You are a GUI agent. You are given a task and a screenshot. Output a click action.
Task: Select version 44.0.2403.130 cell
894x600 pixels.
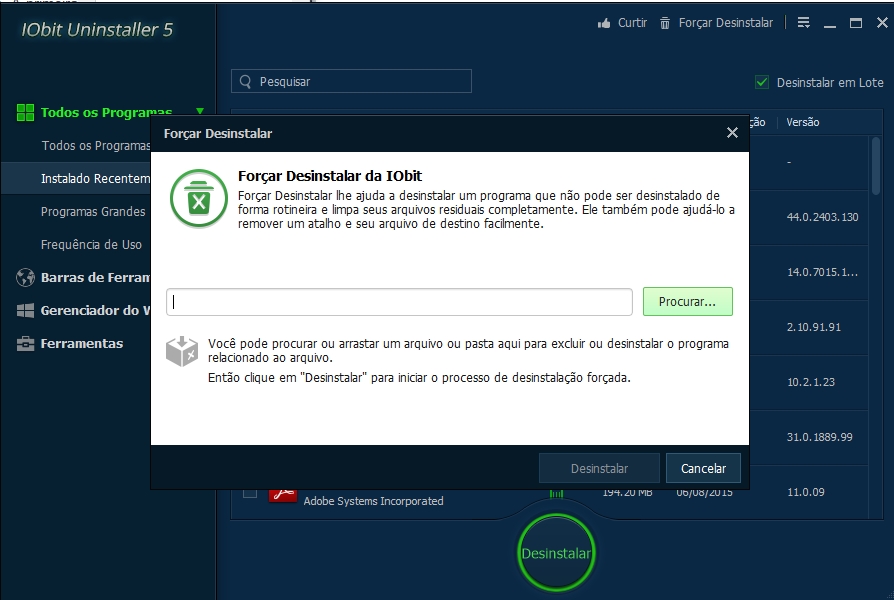(822, 217)
